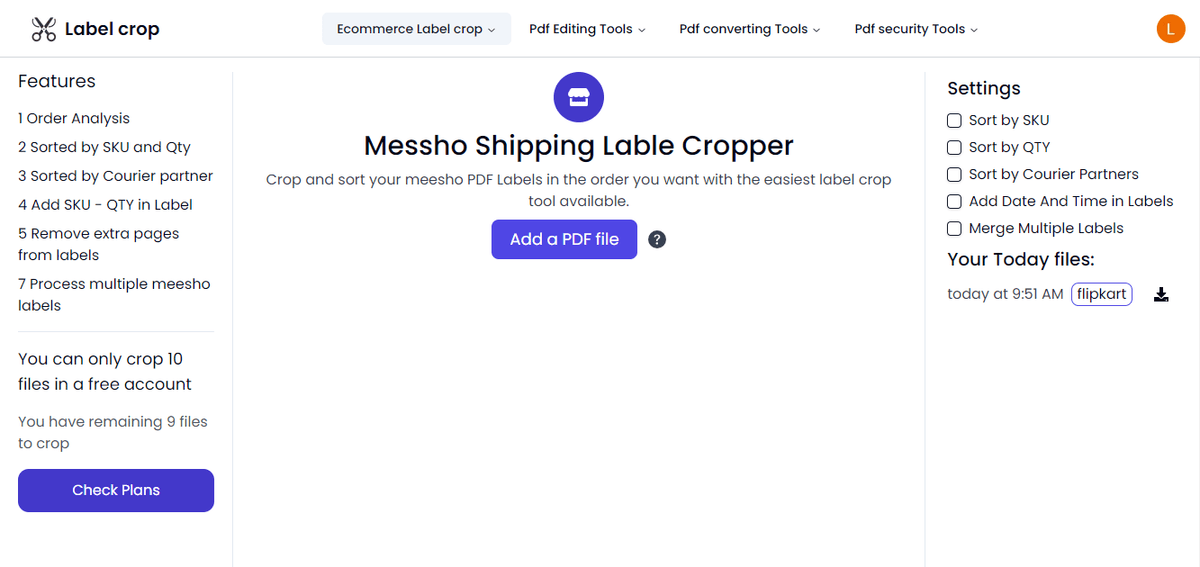Open the orange L profile avatar

point(1170,29)
